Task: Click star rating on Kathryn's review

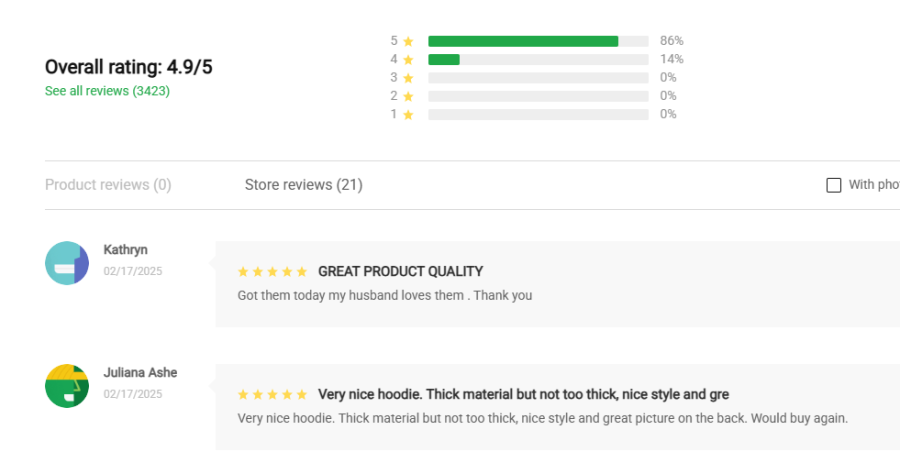Action: pos(273,271)
